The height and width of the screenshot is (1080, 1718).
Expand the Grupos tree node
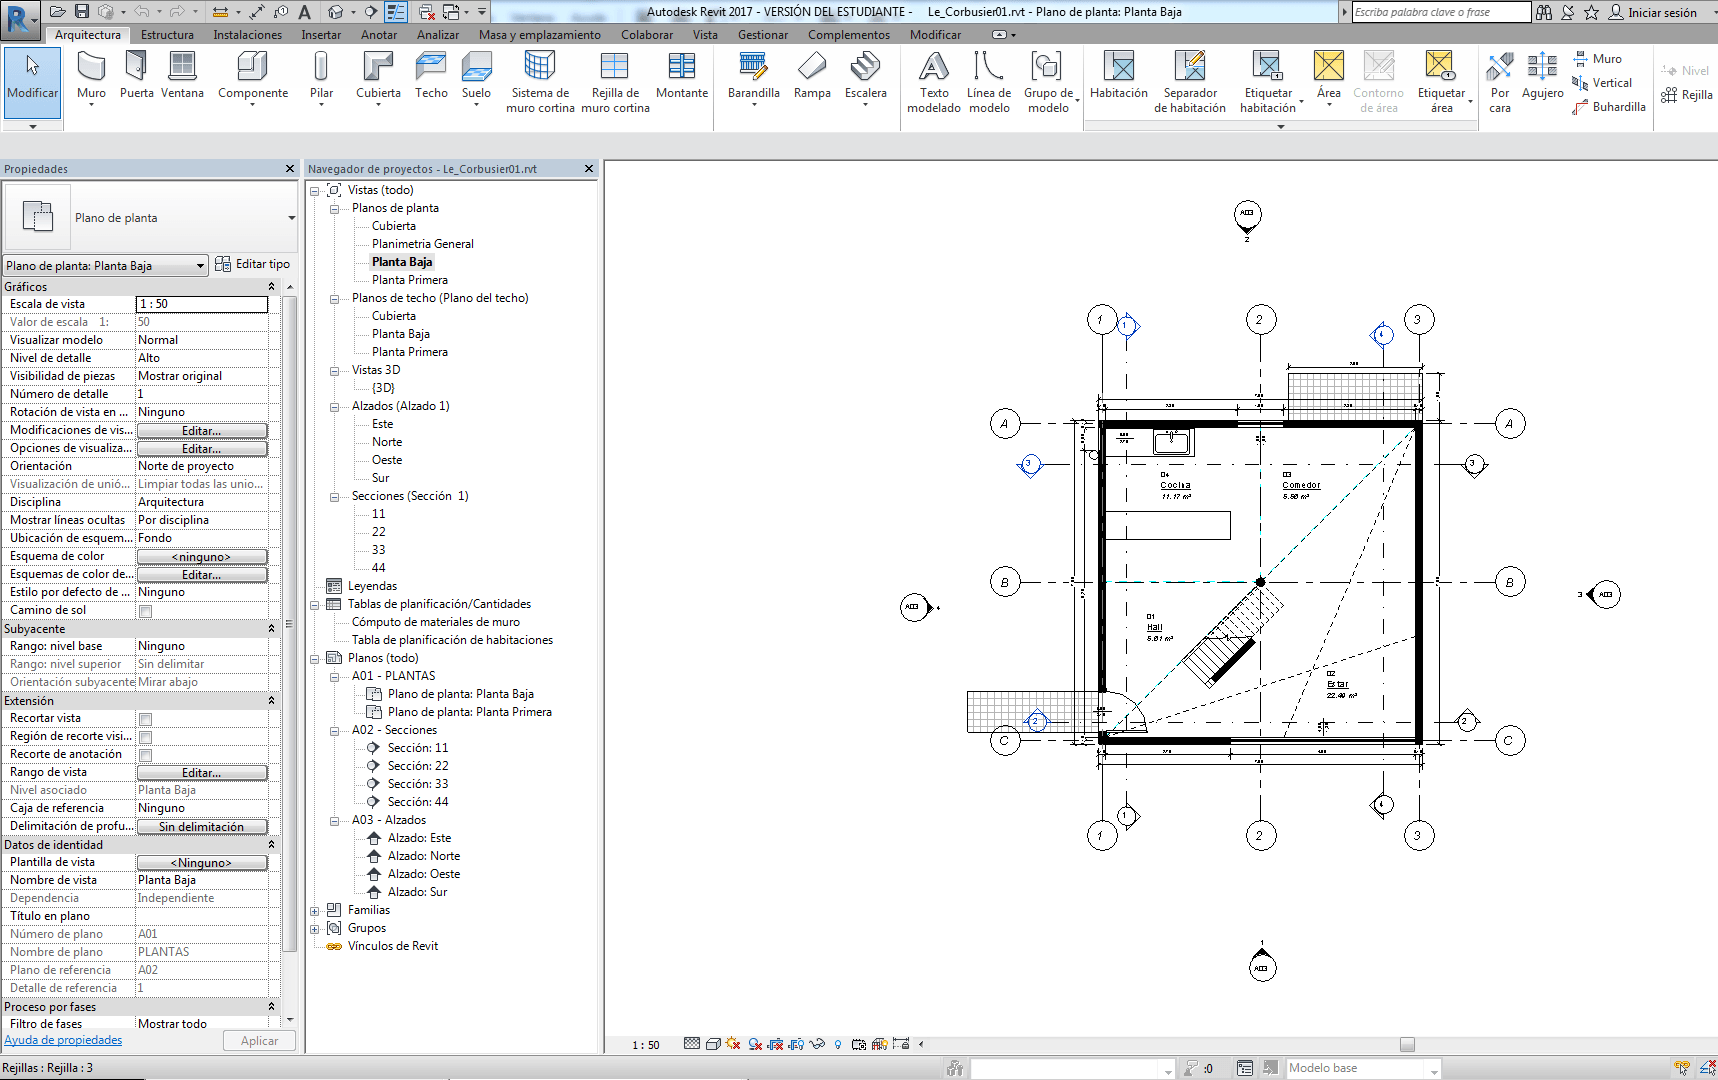[x=315, y=929]
